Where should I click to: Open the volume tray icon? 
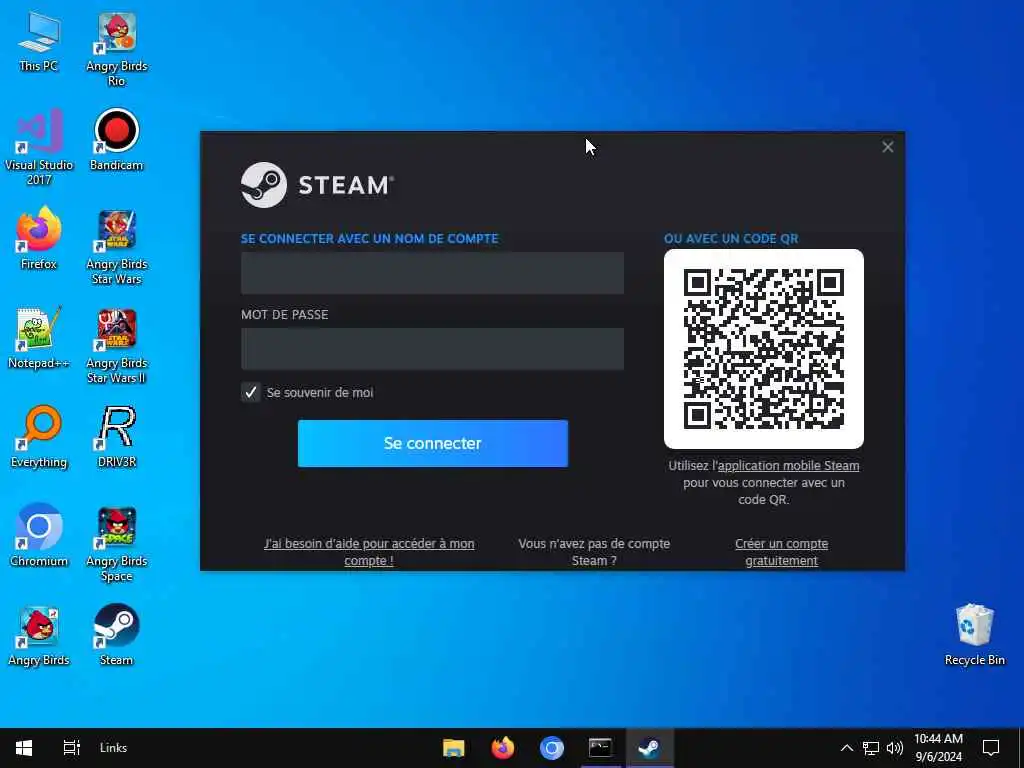(x=895, y=748)
